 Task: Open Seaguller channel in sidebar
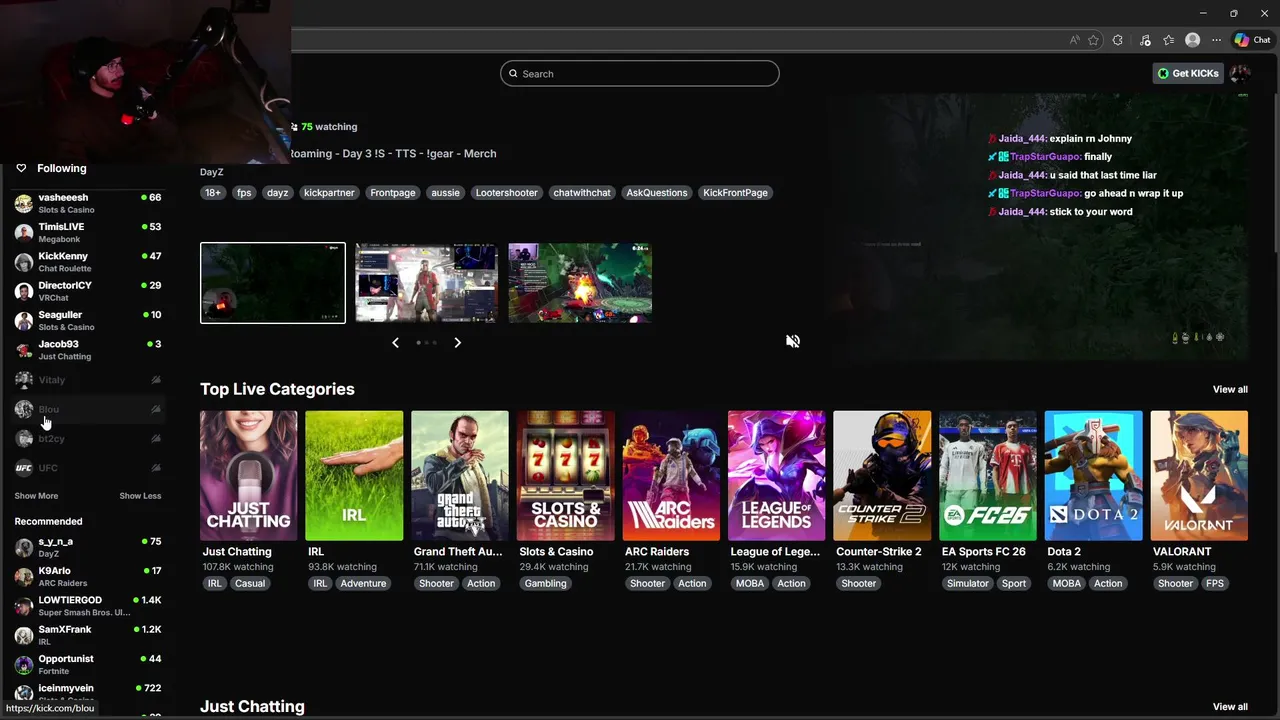pos(88,320)
